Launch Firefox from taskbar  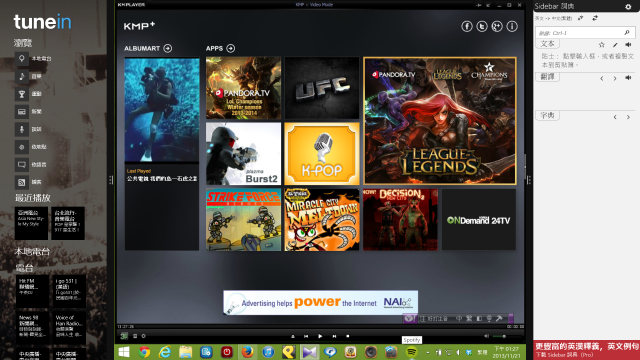(247, 352)
